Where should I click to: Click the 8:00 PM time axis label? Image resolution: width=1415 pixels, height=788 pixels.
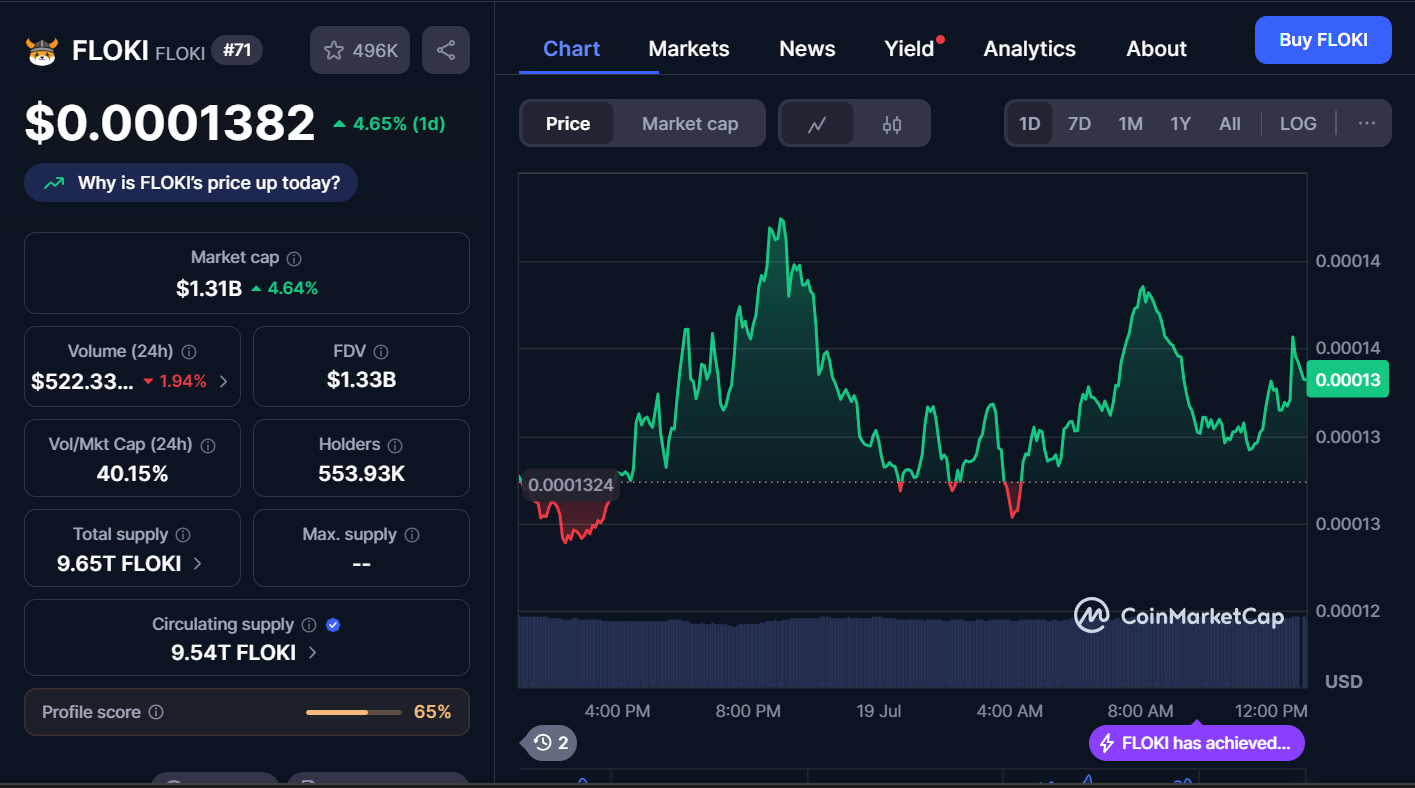[x=748, y=711]
